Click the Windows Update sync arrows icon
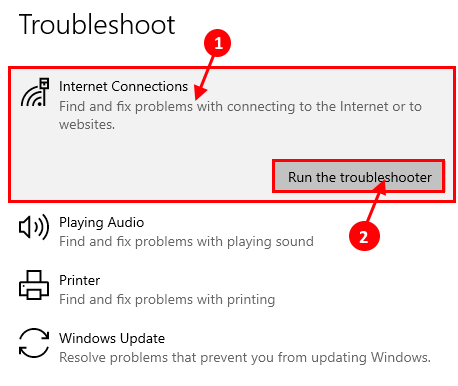Viewport: 458px width, 386px height. click(x=34, y=343)
